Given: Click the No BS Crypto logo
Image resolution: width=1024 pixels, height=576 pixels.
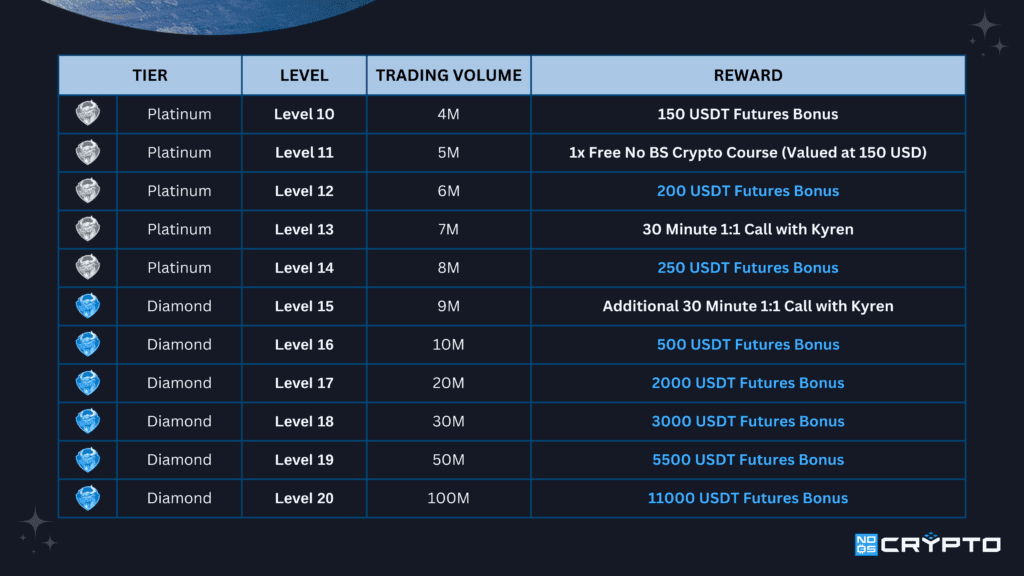Looking at the screenshot, I should (927, 543).
